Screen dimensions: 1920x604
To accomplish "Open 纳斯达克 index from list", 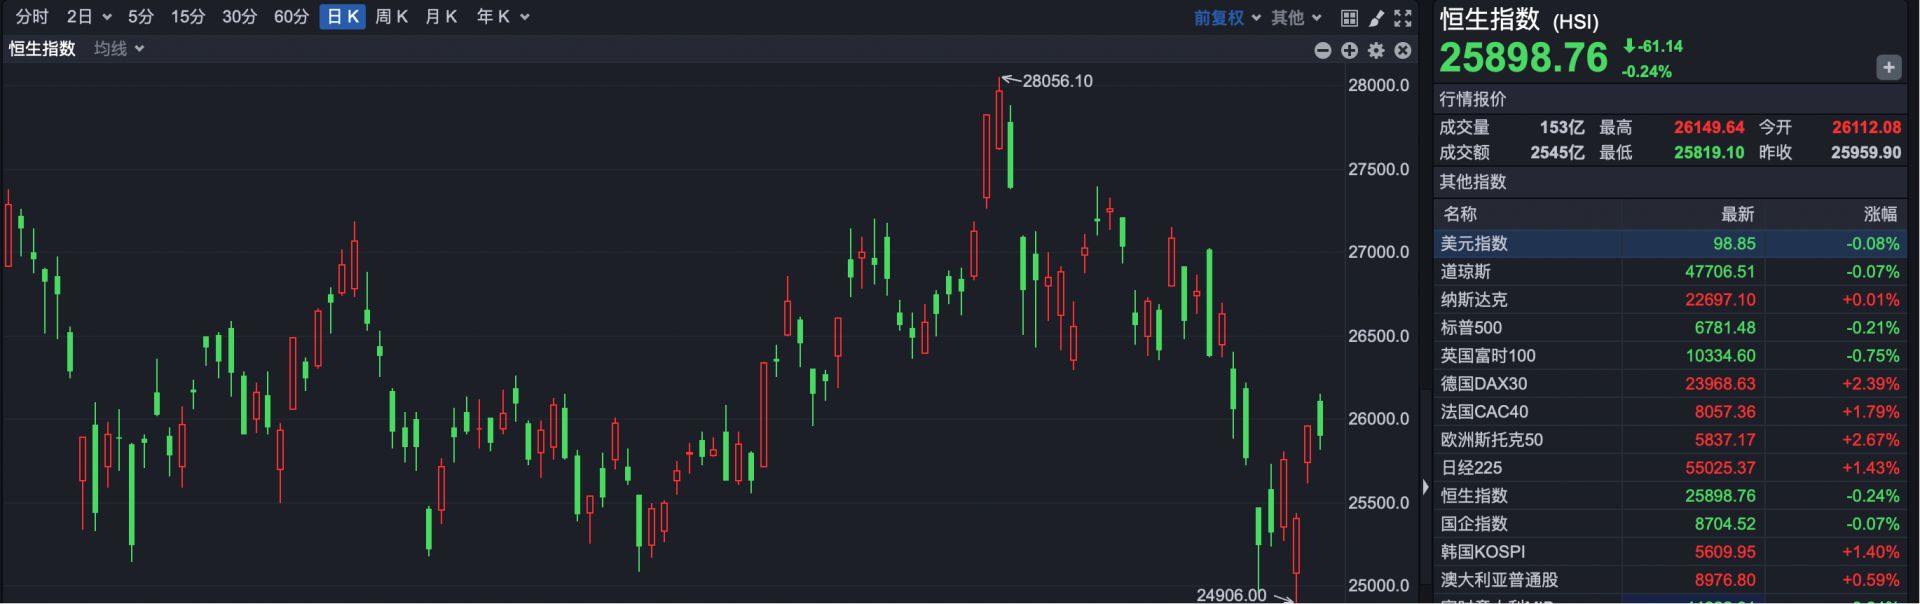I will (x=1474, y=300).
